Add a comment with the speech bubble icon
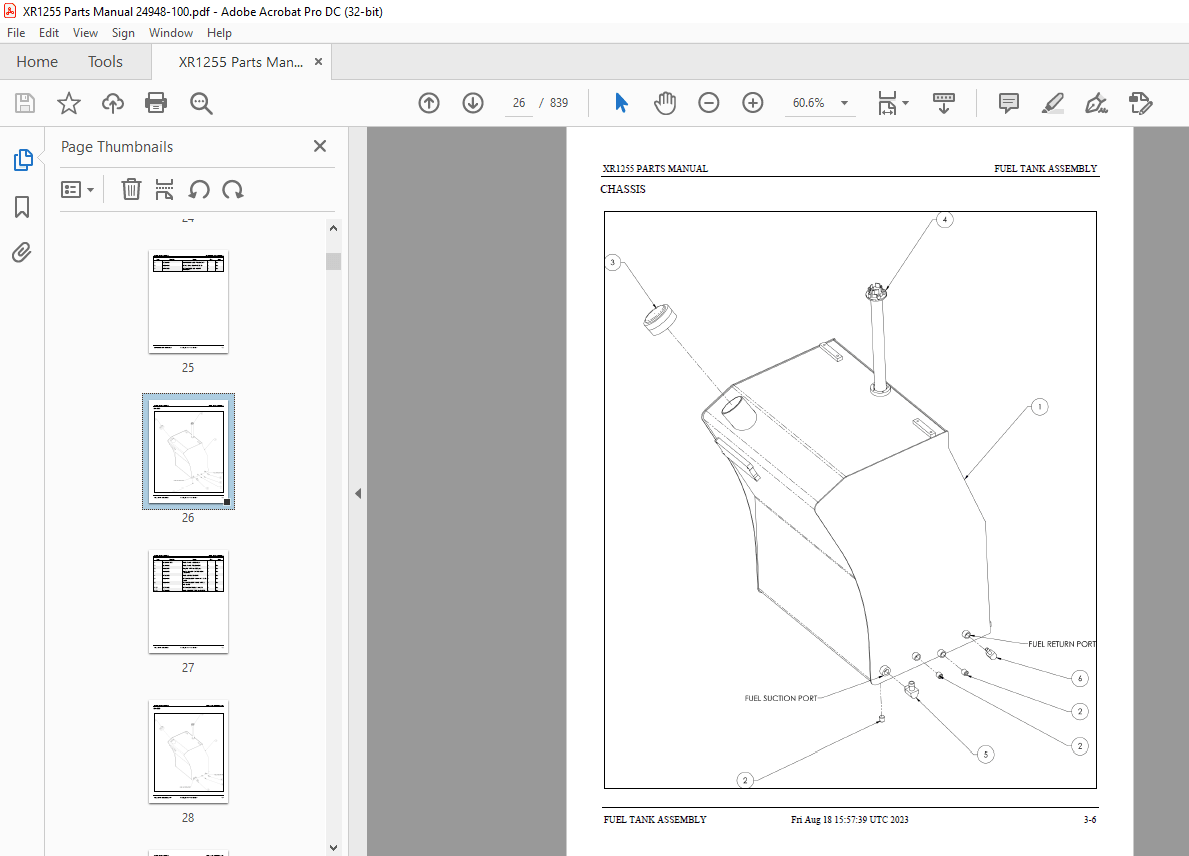 [x=1008, y=103]
